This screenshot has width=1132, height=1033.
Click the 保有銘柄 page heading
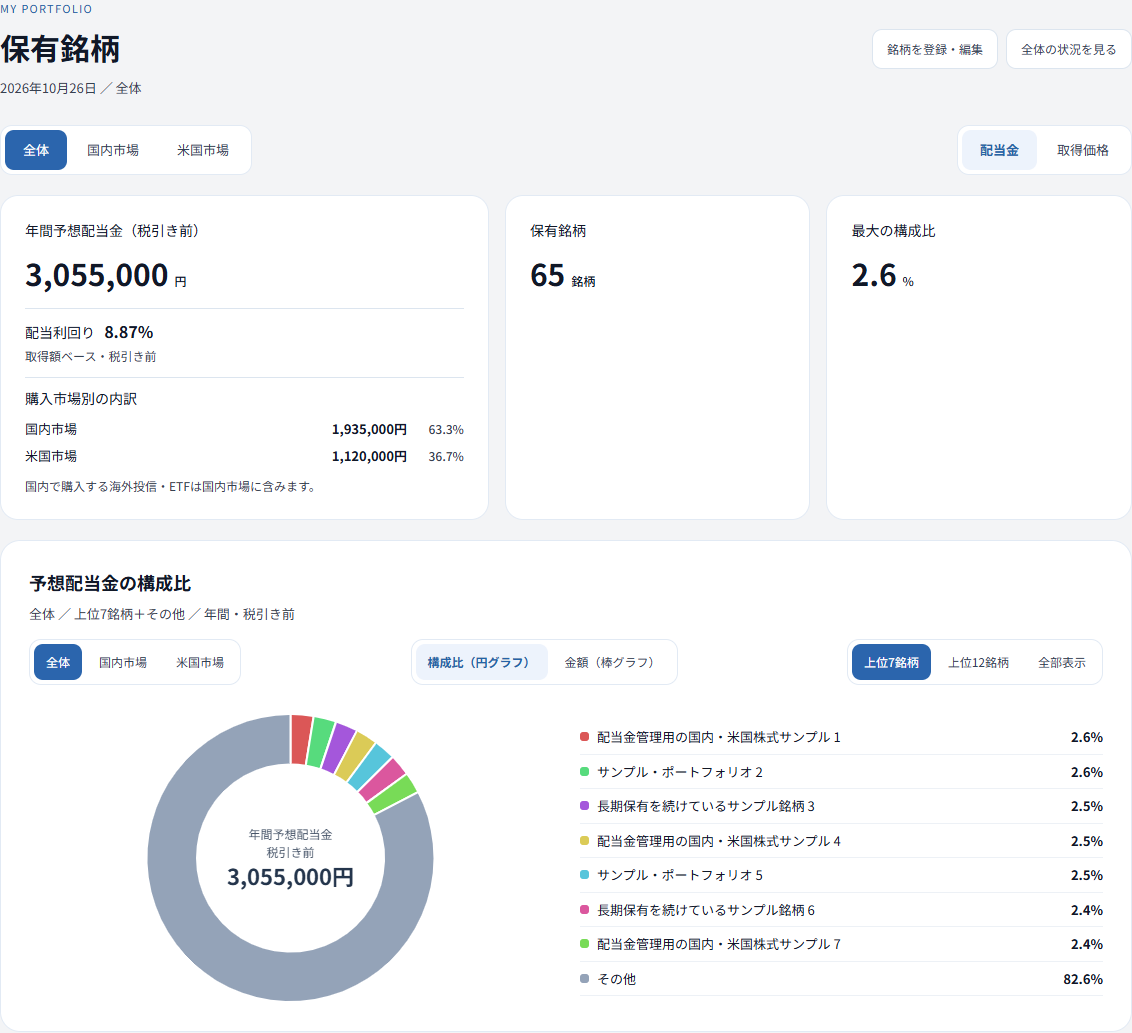pyautogui.click(x=60, y=49)
